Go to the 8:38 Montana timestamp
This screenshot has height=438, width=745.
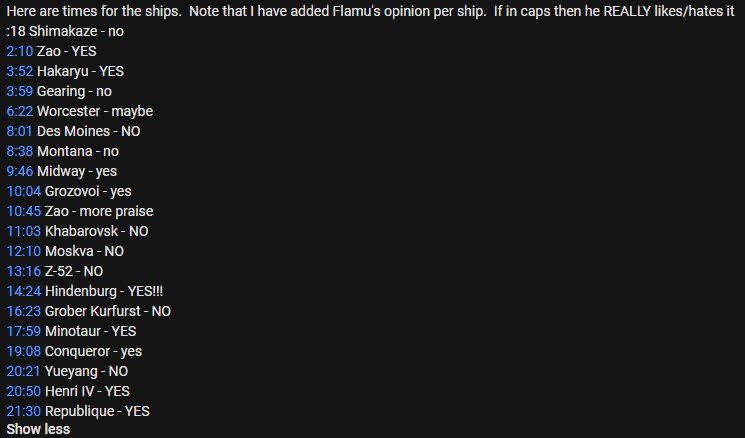coord(19,151)
